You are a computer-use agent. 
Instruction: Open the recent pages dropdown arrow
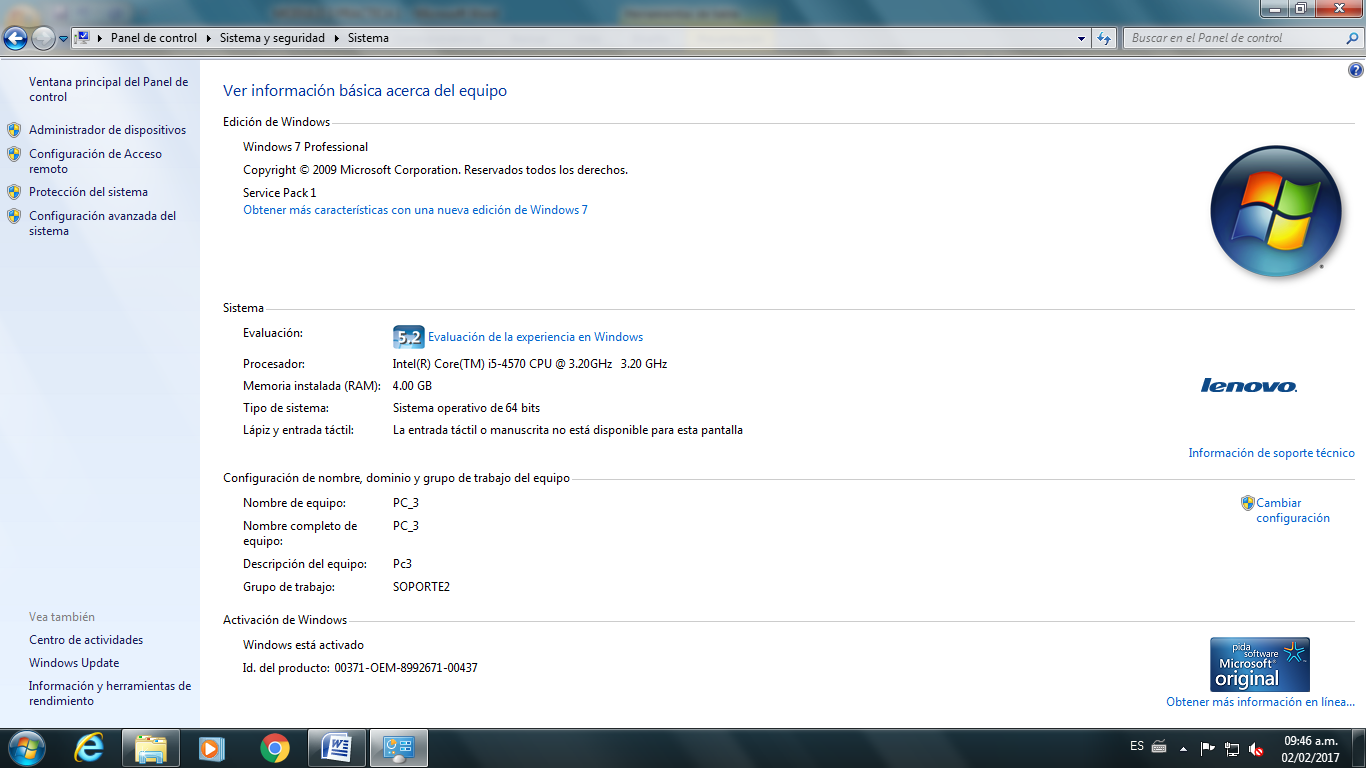64,39
